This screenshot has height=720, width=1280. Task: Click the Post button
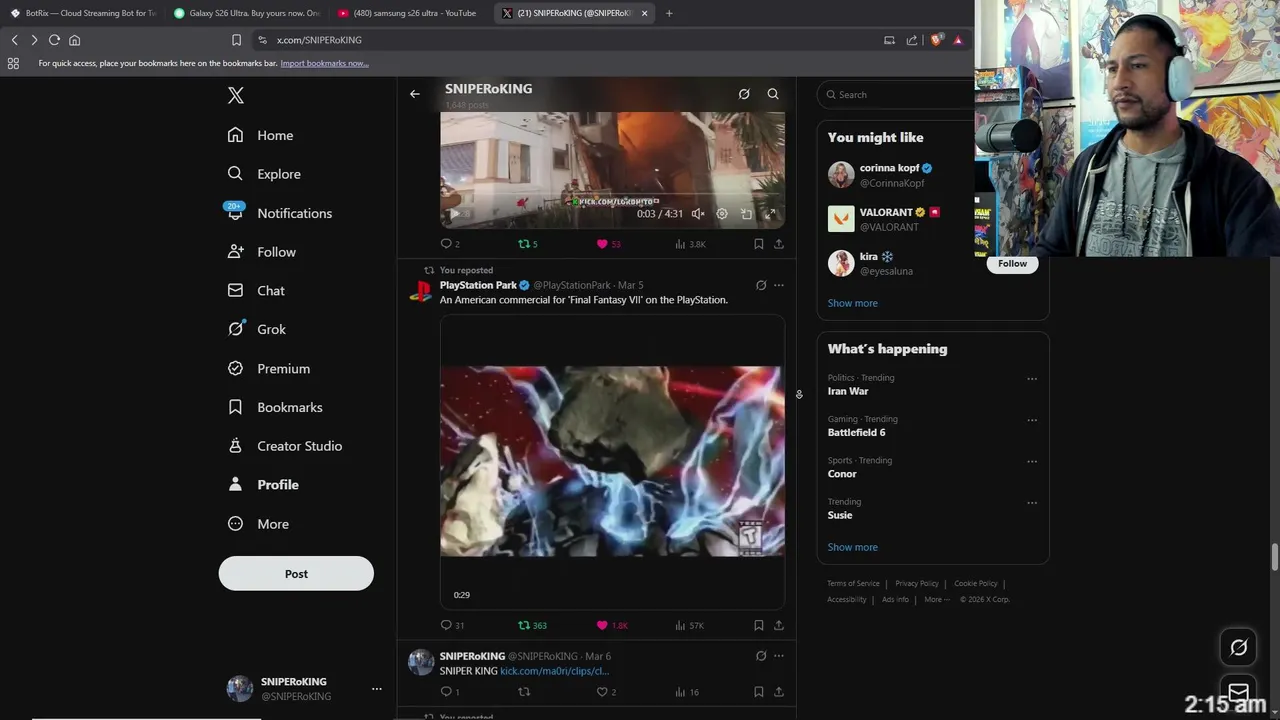pos(296,574)
